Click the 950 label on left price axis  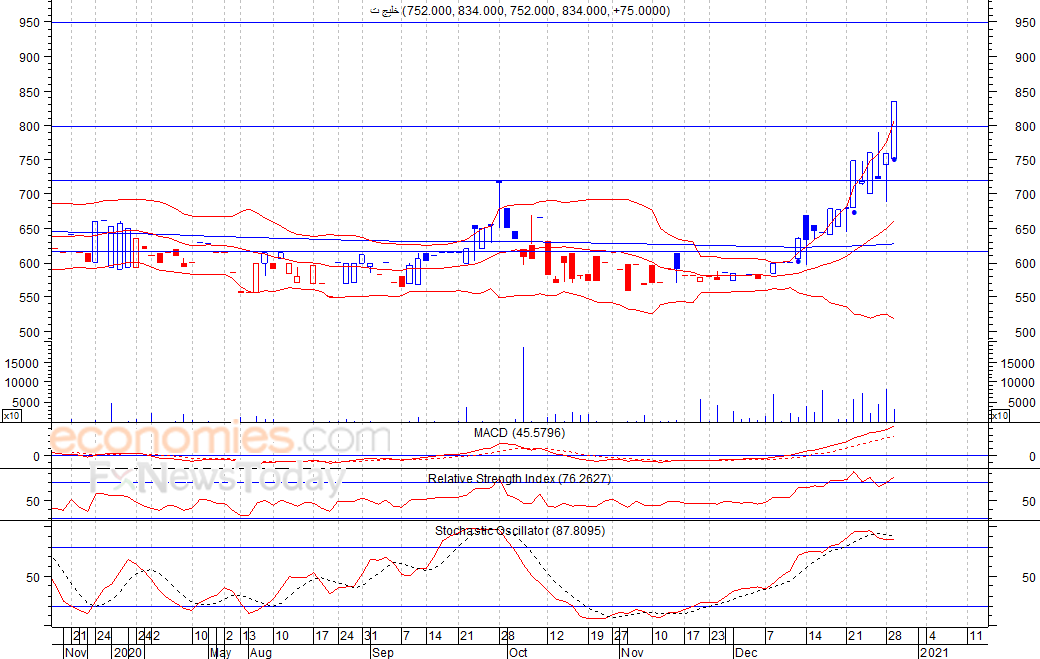pyautogui.click(x=30, y=23)
